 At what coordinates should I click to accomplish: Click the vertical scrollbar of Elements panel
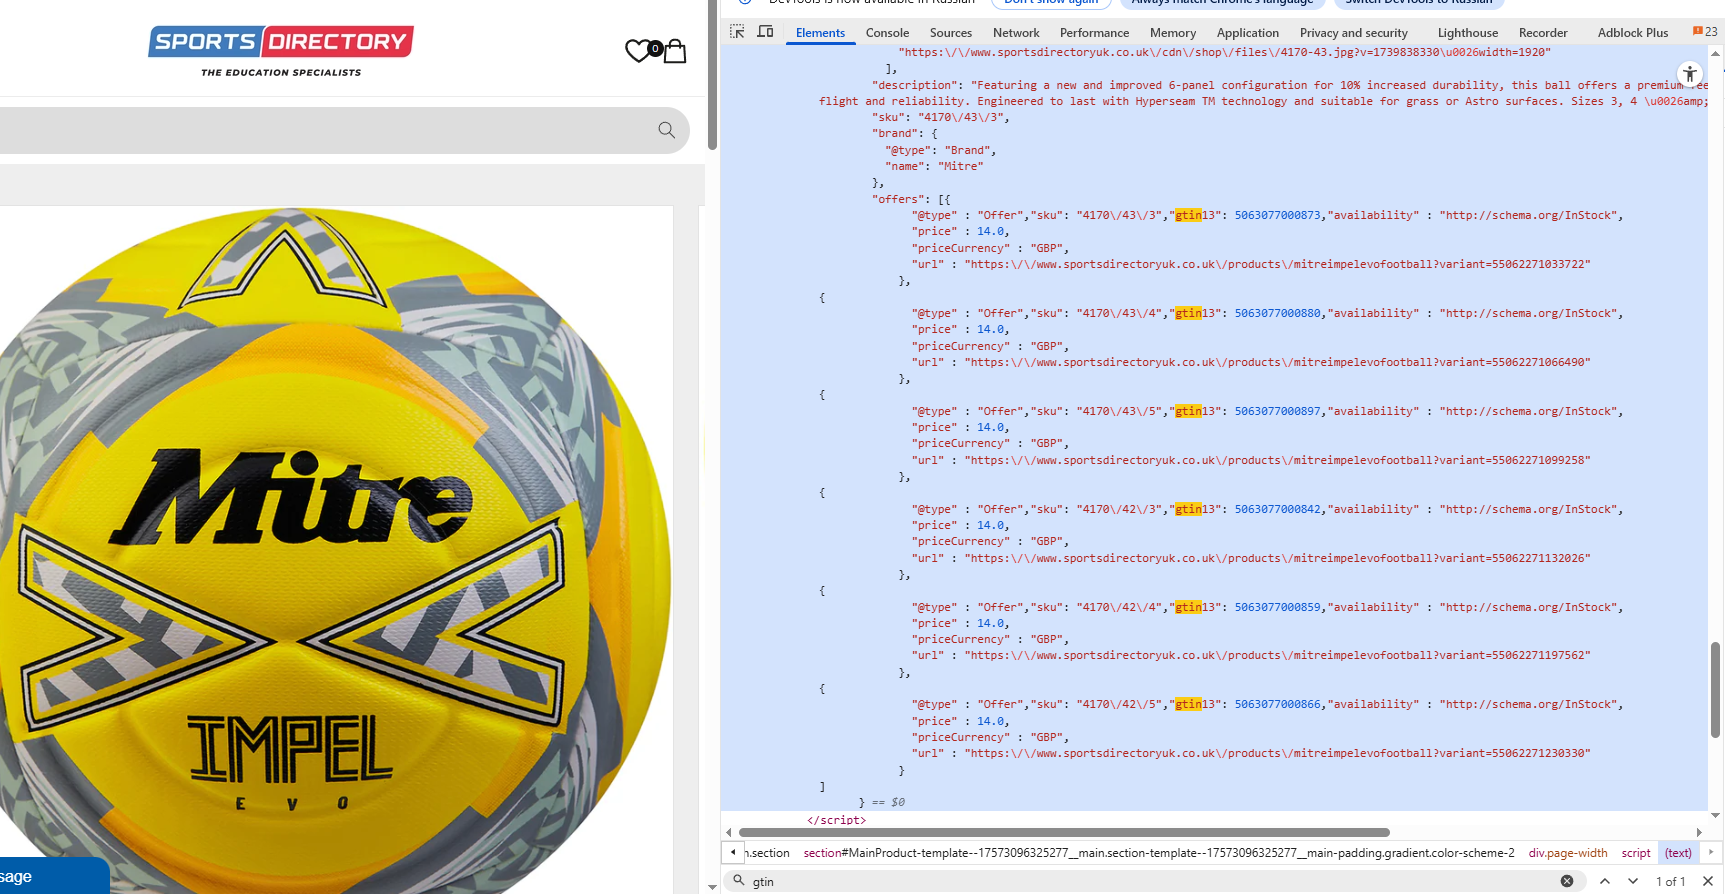point(1716,690)
